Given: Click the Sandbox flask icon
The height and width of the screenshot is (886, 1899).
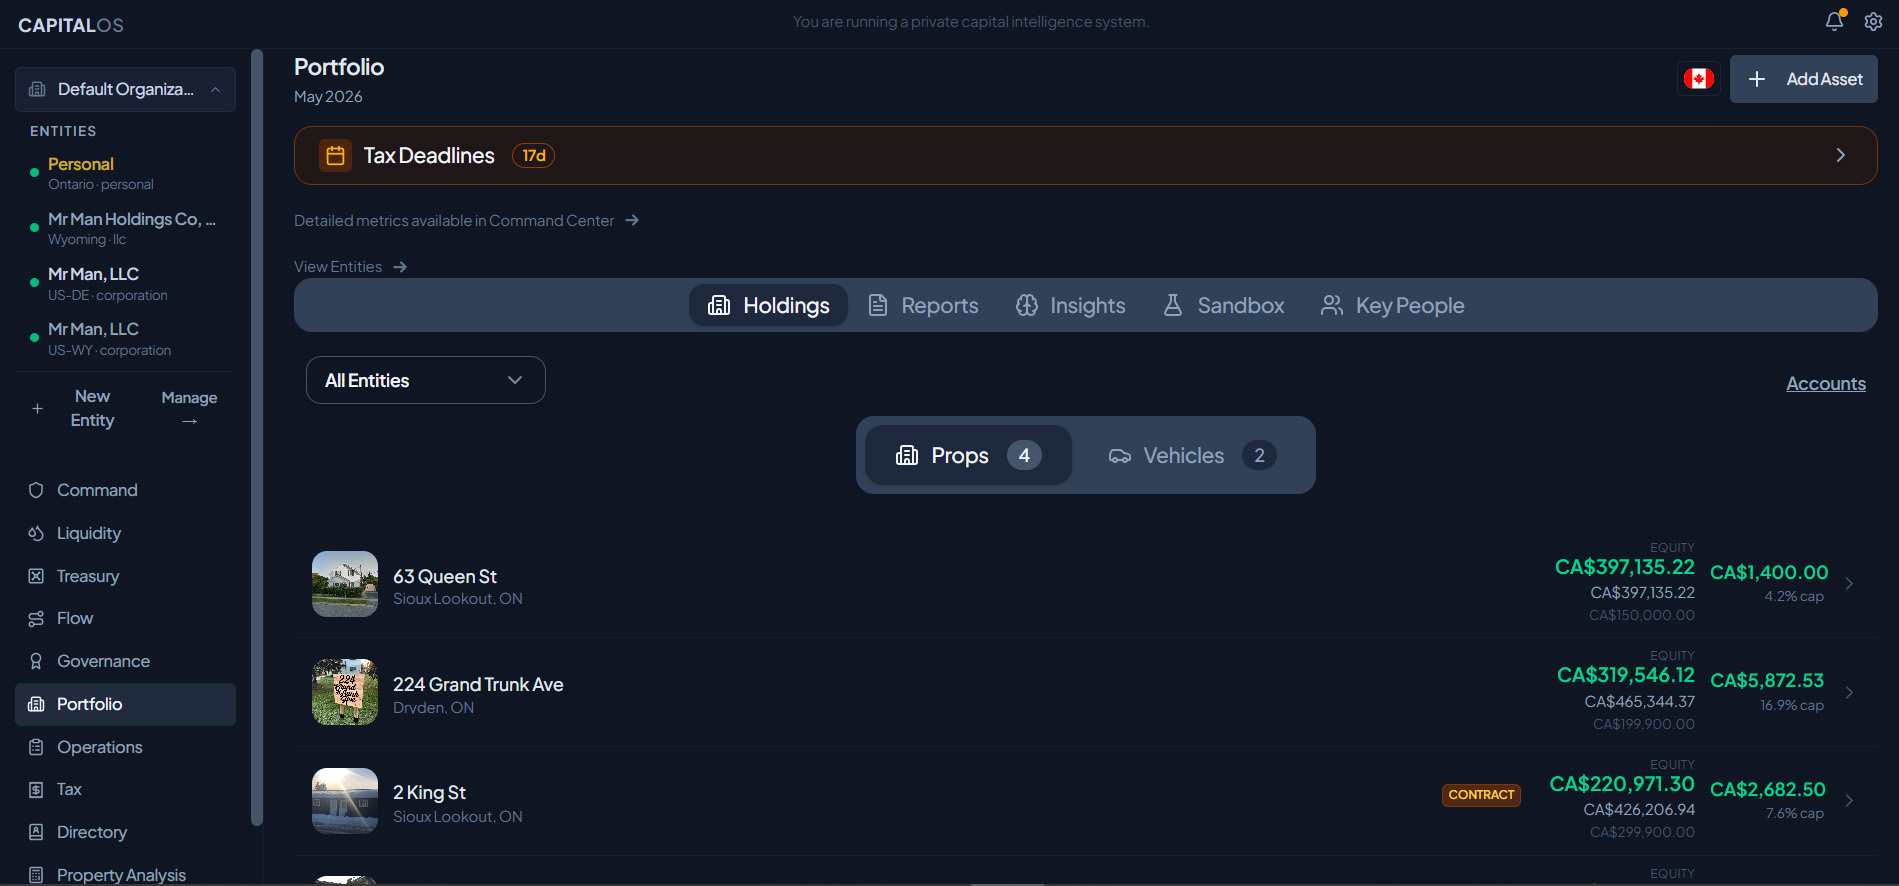Looking at the screenshot, I should [x=1173, y=305].
